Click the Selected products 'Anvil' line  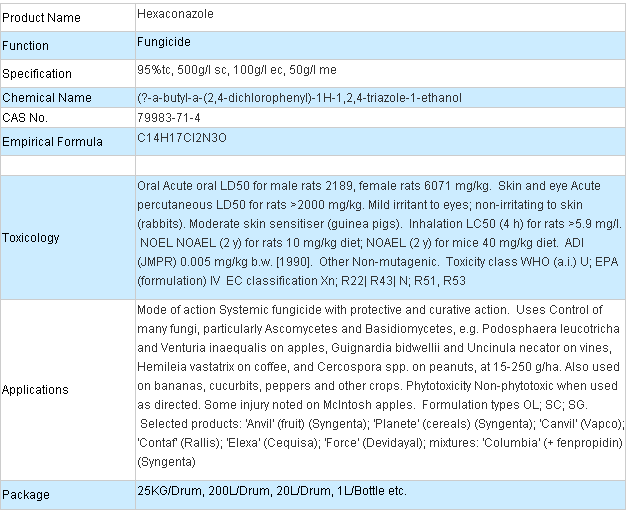pos(382,424)
